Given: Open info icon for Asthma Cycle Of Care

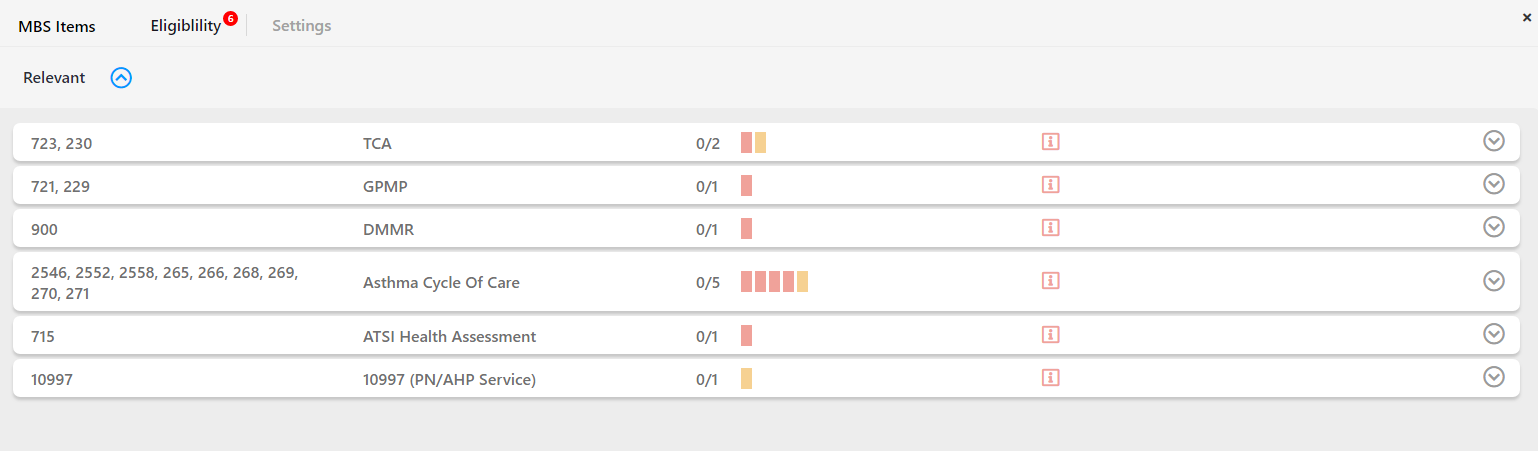Looking at the screenshot, I should coord(1050,281).
